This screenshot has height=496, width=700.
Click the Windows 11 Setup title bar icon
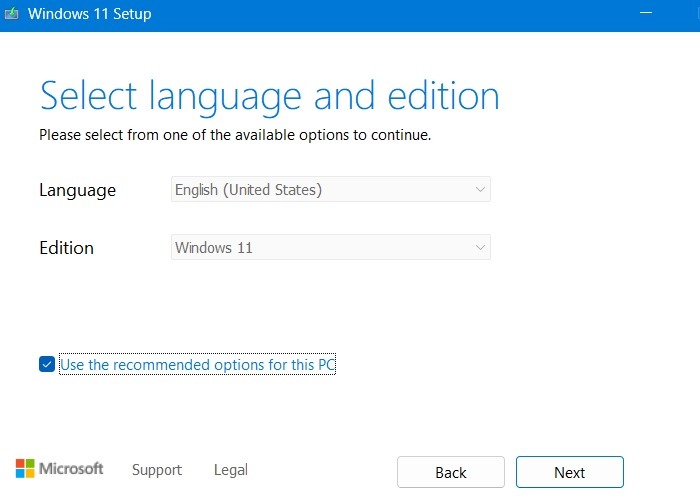[x=11, y=13]
